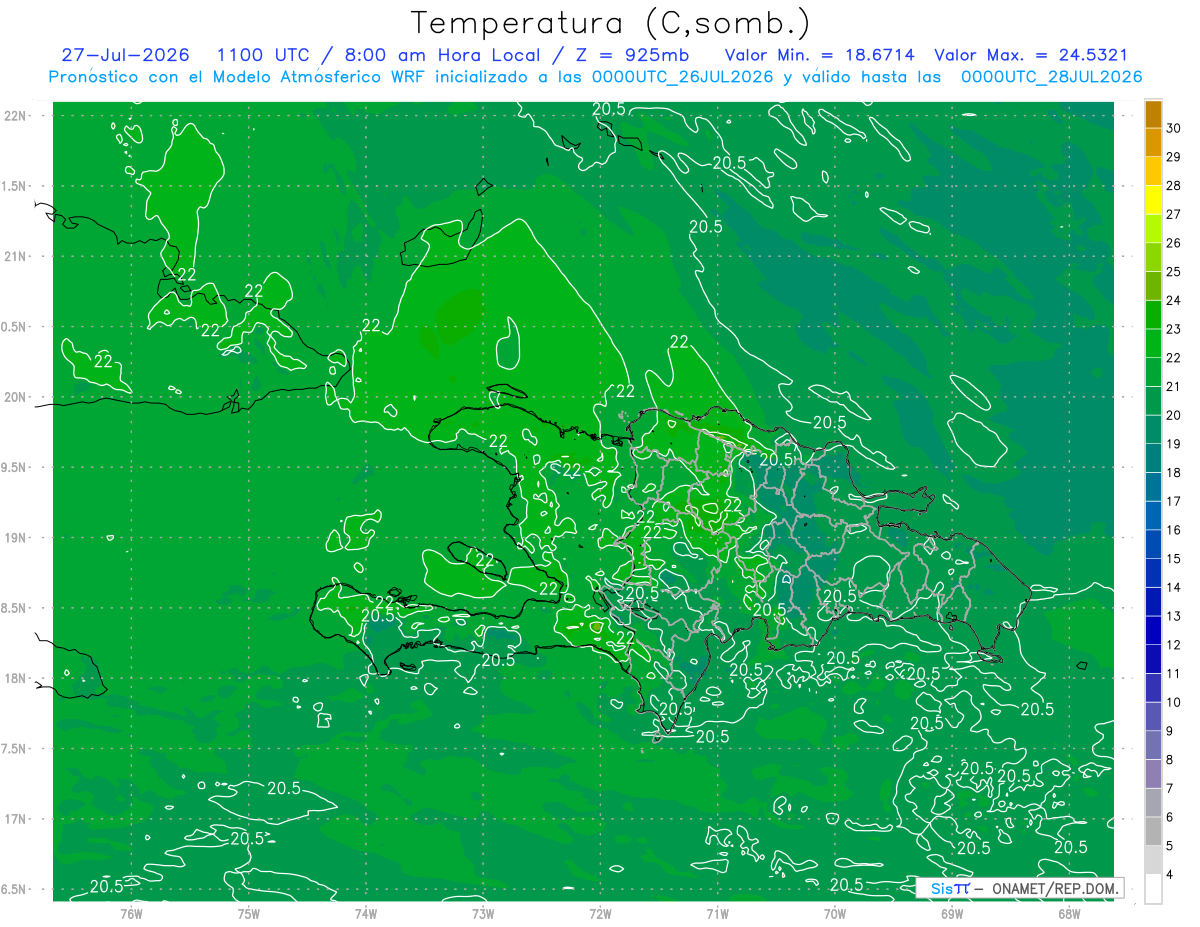Click the 75W longitude axis label
This screenshot has height=927, width=1200.
248,913
